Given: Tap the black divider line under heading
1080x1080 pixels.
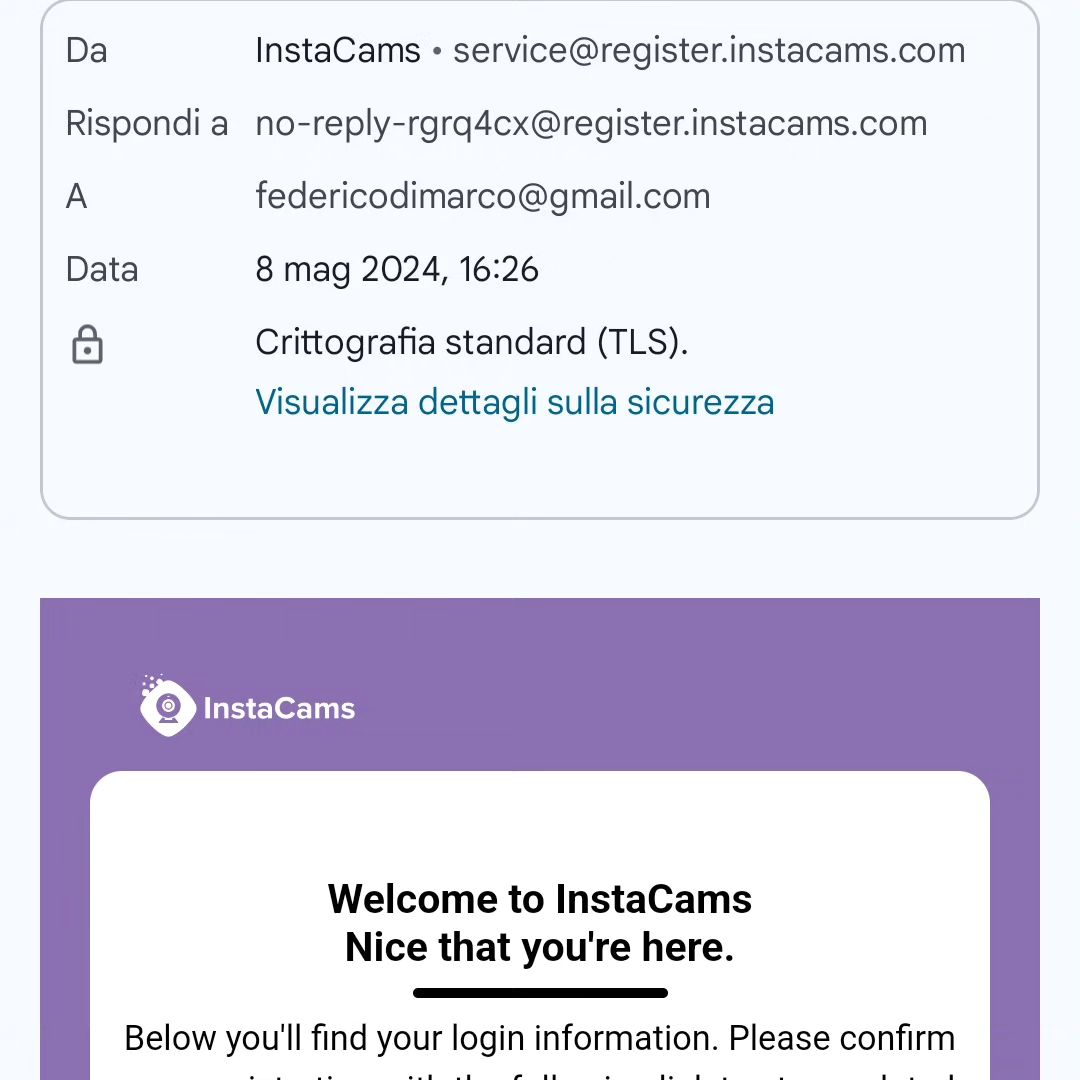Looking at the screenshot, I should point(540,993).
